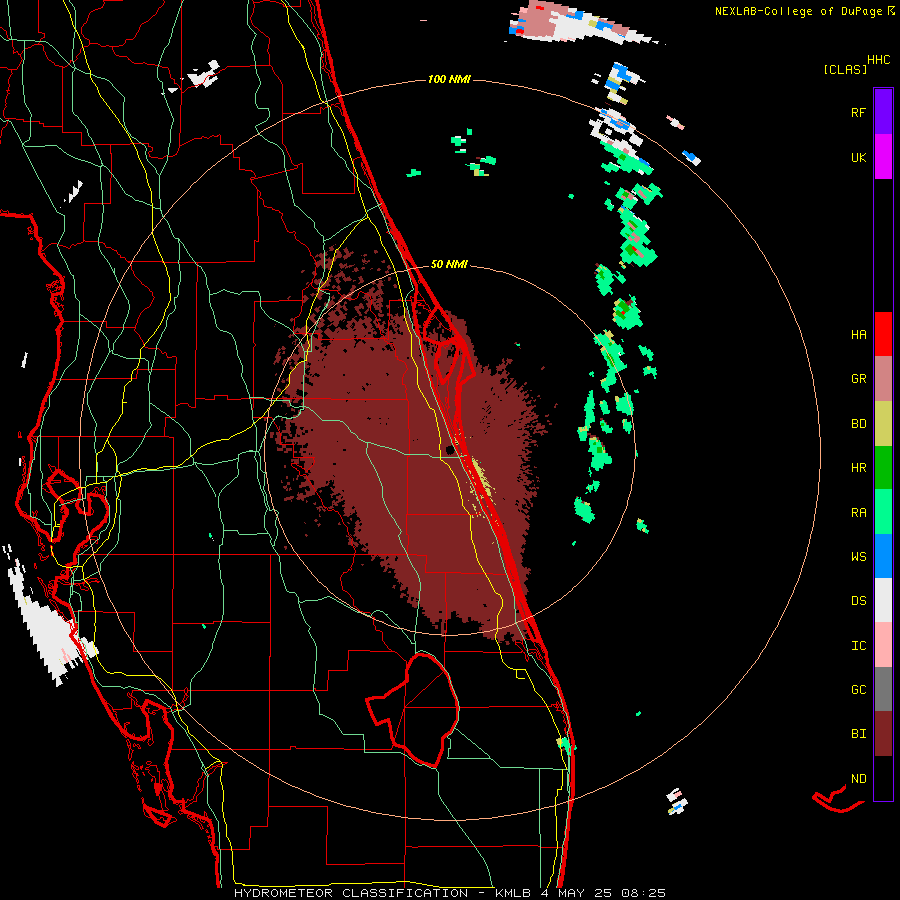Click the 100 NMI range ring label

[x=449, y=79]
